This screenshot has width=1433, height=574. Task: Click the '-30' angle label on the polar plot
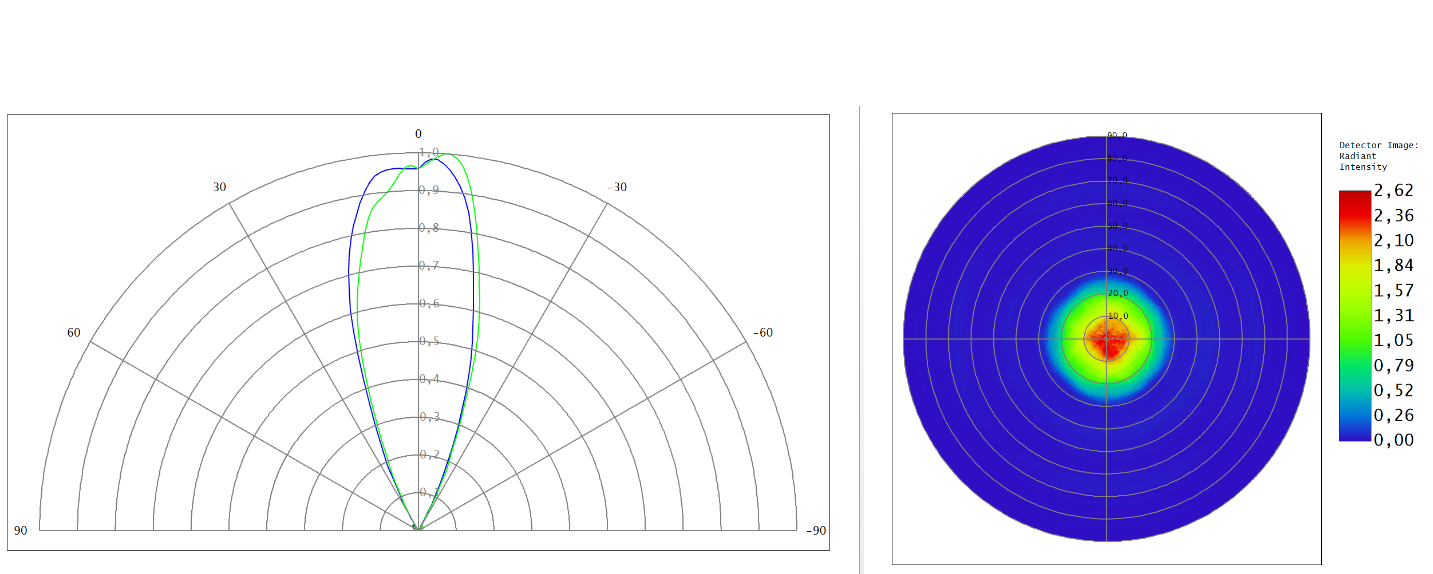(x=618, y=187)
